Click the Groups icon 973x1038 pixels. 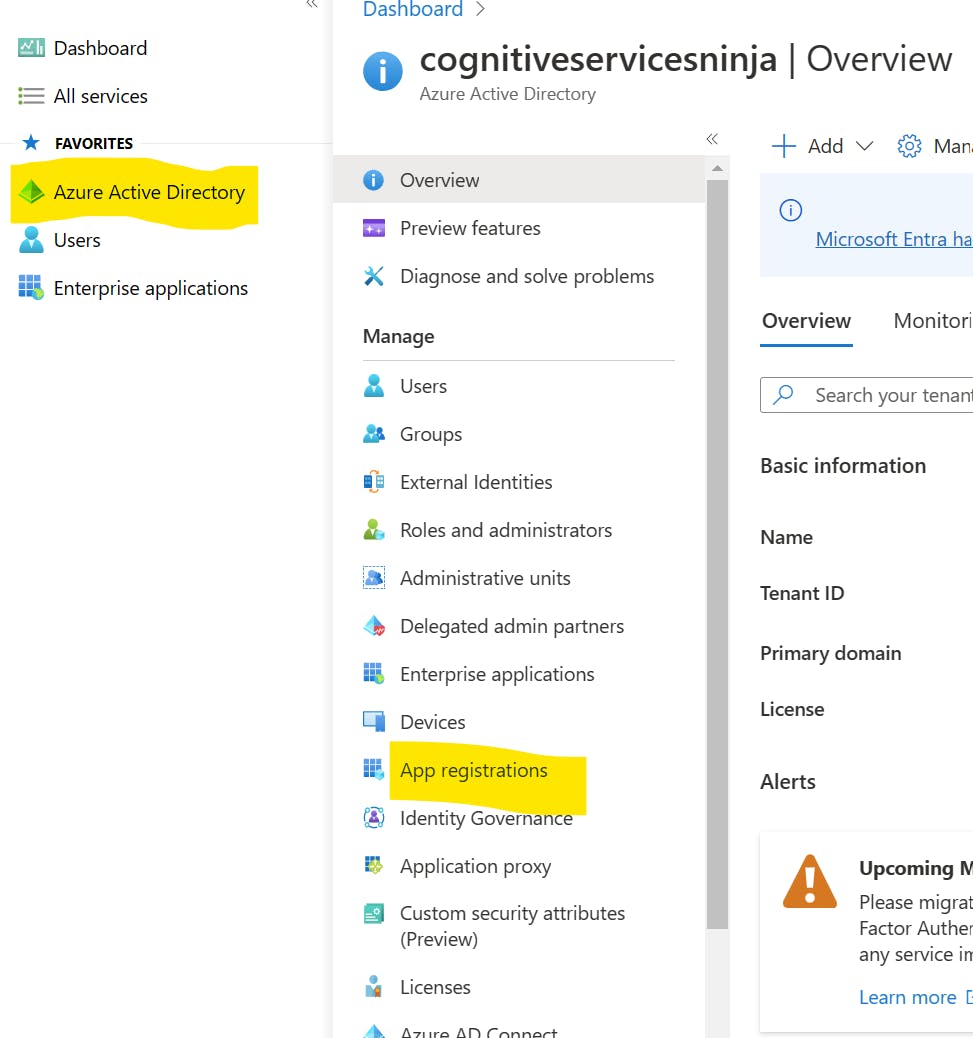(x=373, y=434)
